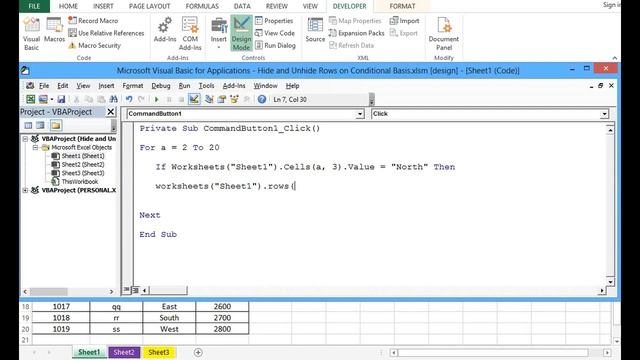Open Document Panel
Image resolution: width=640 pixels, height=360 pixels.
click(444, 34)
